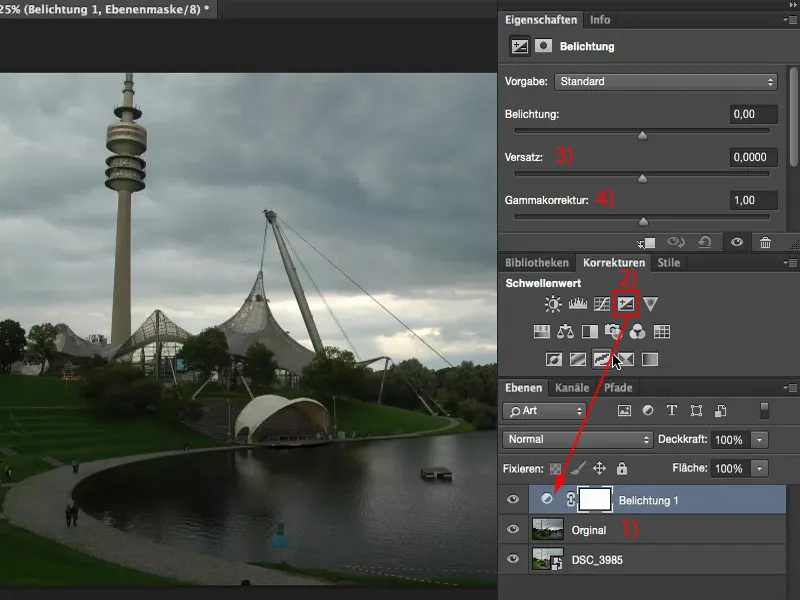The width and height of the screenshot is (800, 600).
Task: Select the Exposure adjustment icon in Eigenschaften header
Action: click(519, 46)
